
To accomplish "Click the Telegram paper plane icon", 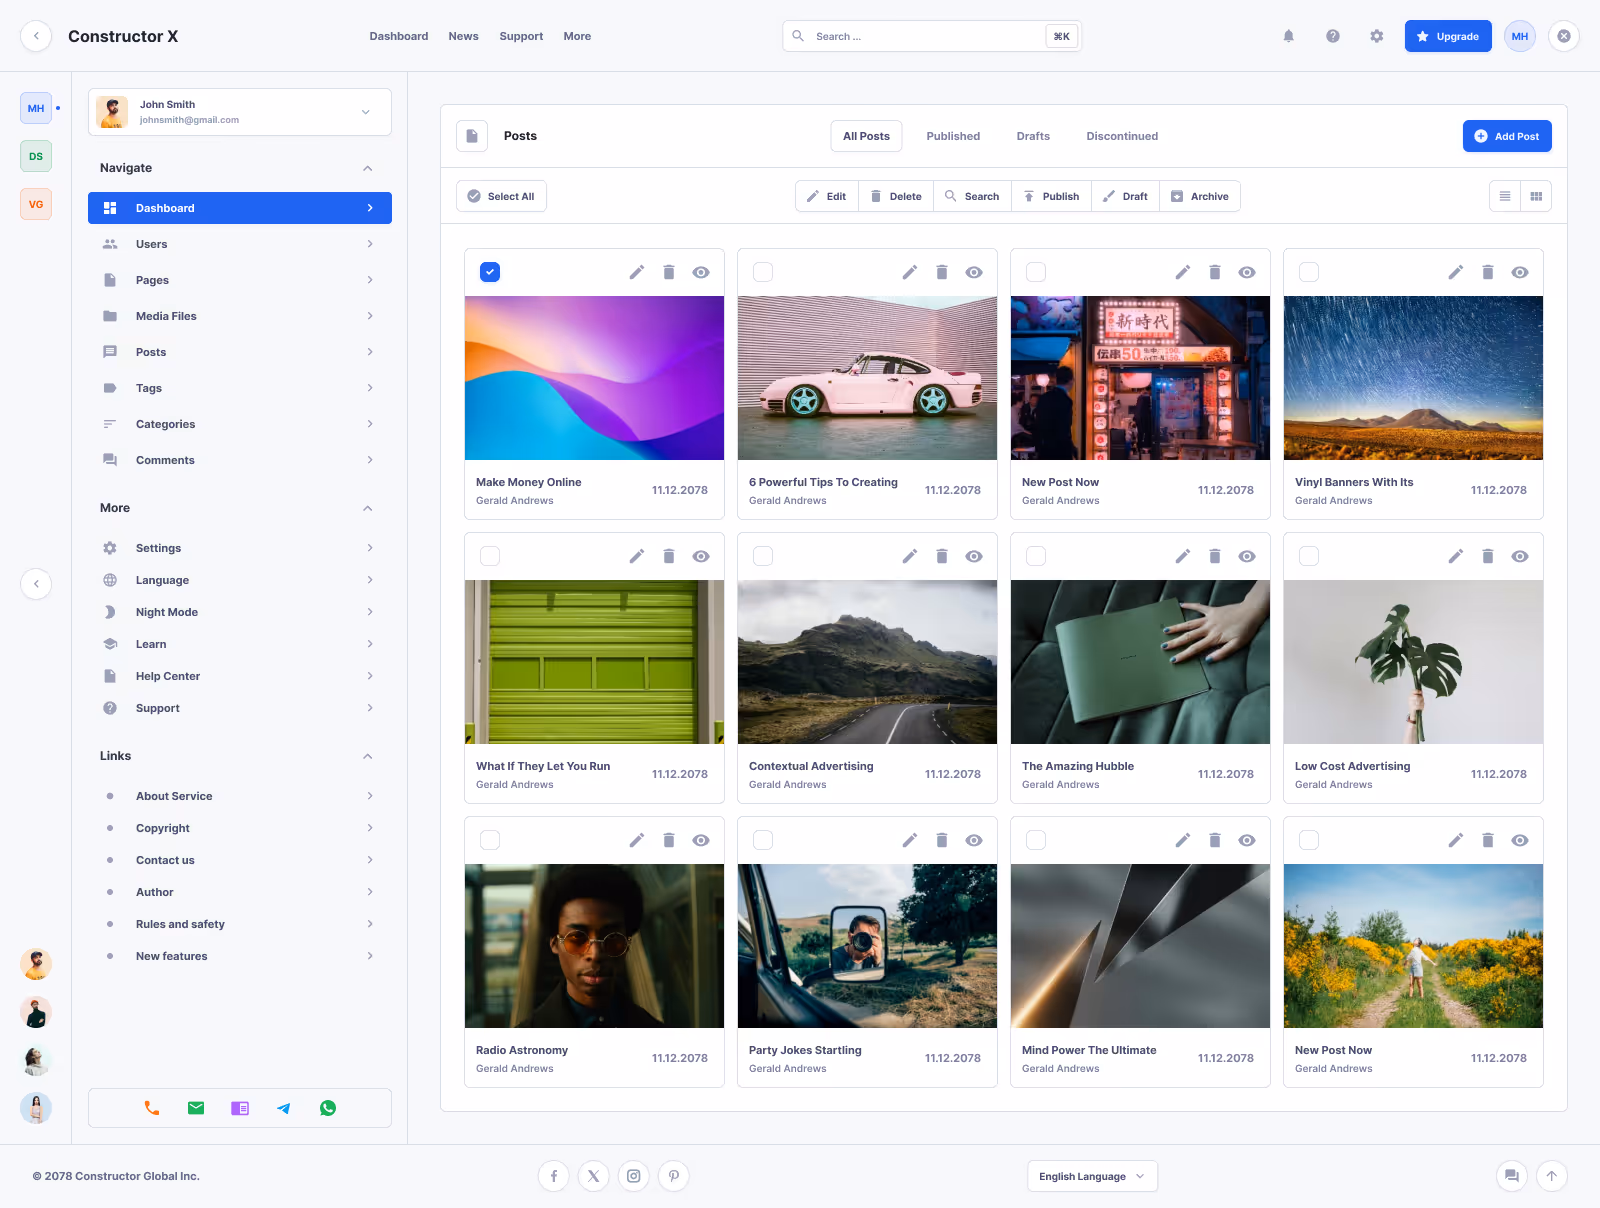I will click(x=284, y=1108).
